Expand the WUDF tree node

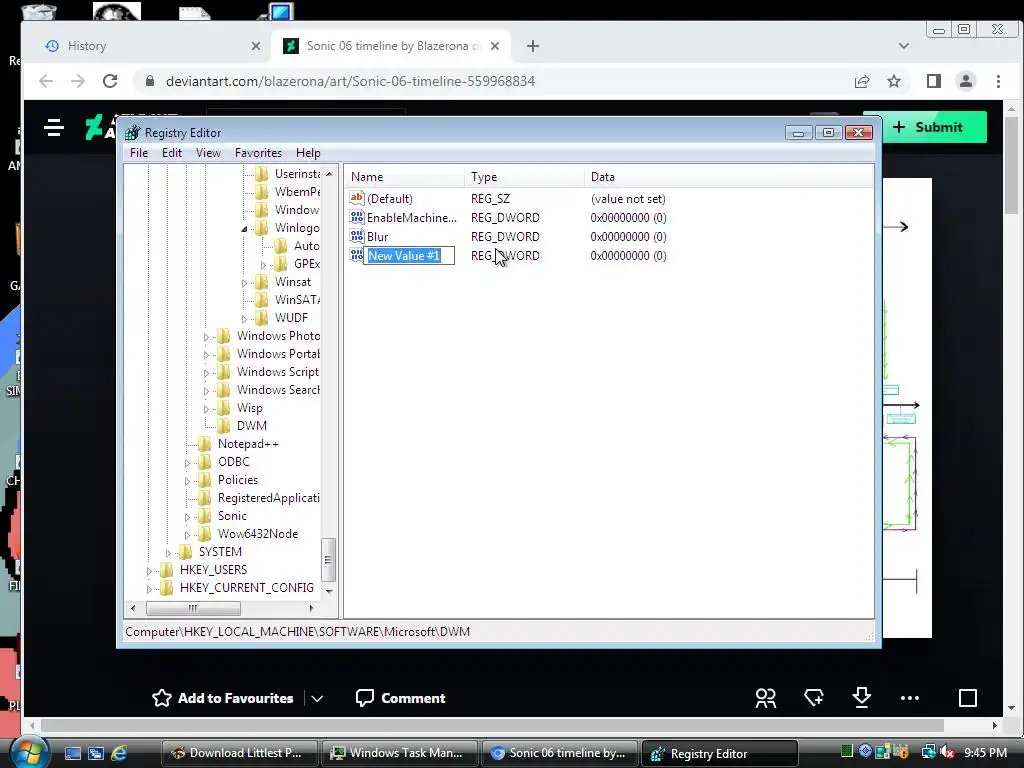pyautogui.click(x=244, y=319)
